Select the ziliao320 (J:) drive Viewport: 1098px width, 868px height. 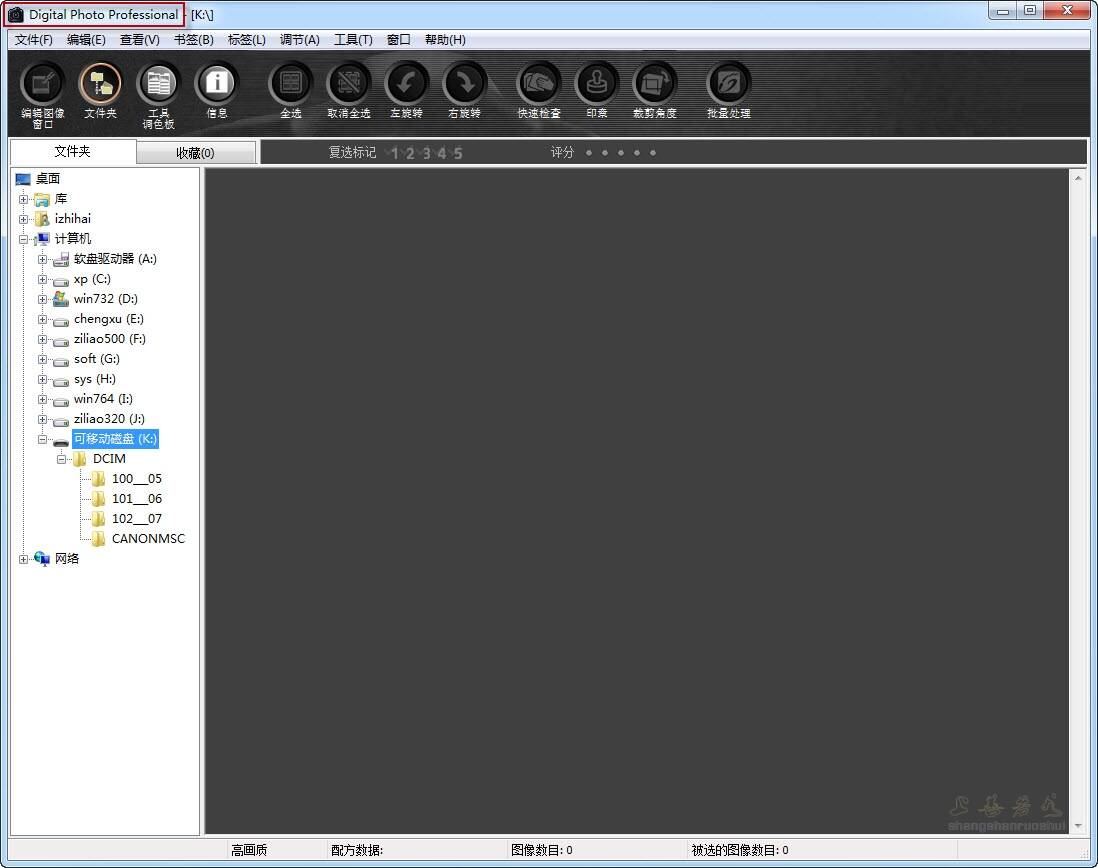click(x=109, y=419)
